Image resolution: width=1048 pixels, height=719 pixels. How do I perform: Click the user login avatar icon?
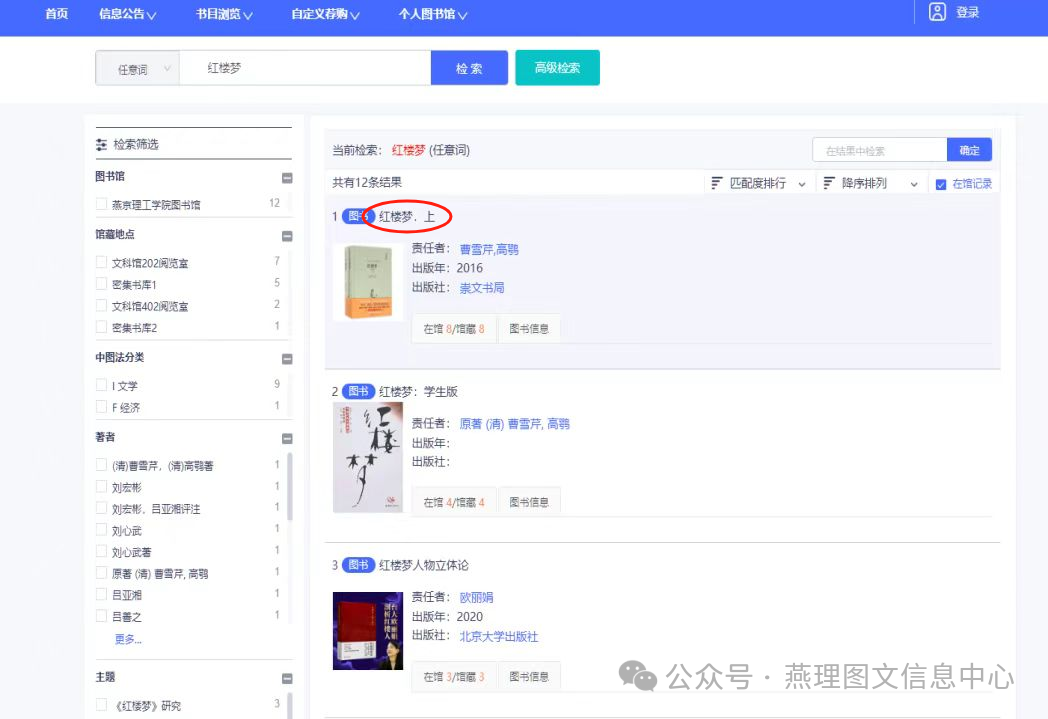(937, 12)
